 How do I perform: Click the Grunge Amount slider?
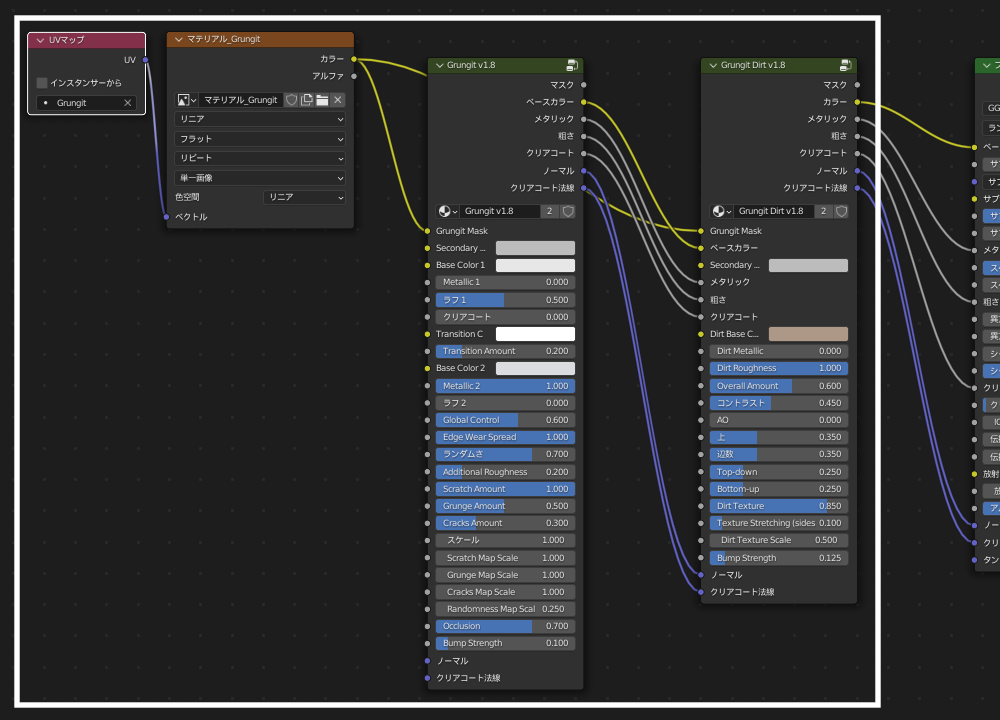(505, 506)
